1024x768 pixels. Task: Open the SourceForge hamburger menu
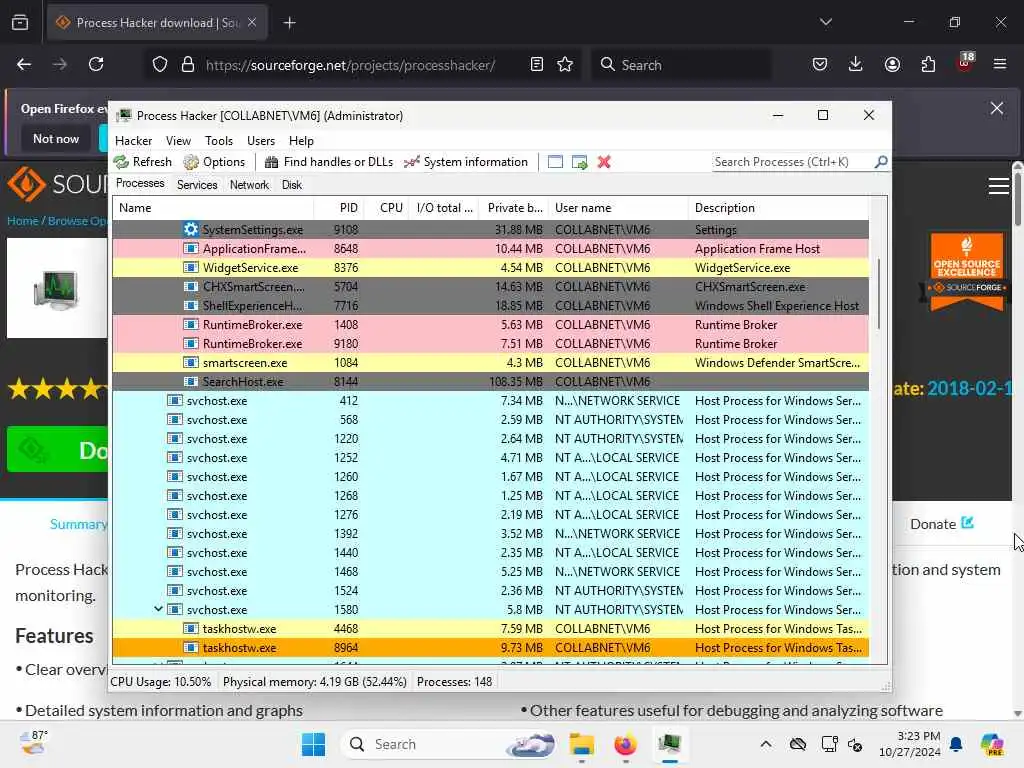tap(998, 186)
